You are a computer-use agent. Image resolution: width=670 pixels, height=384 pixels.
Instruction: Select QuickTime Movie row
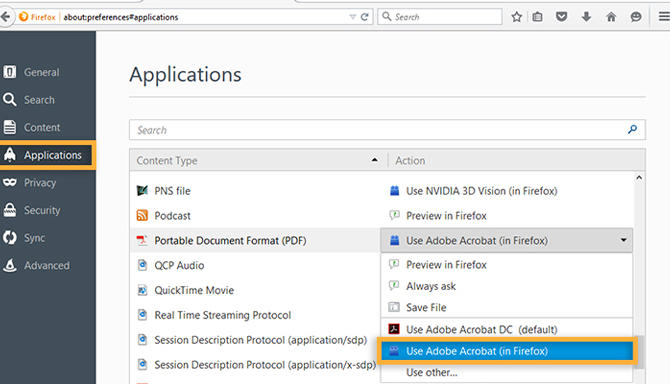255,290
